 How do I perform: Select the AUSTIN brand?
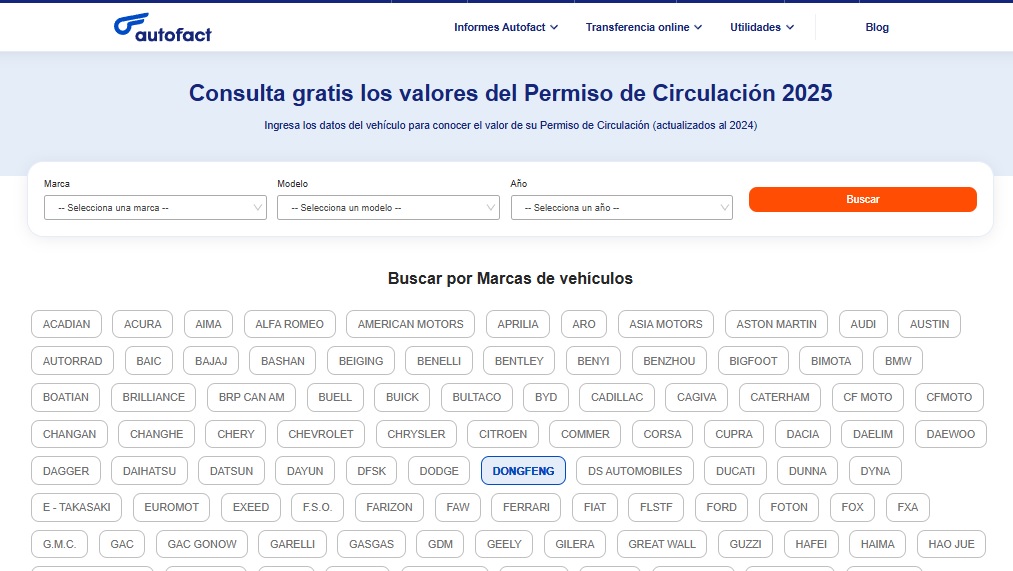tap(930, 324)
